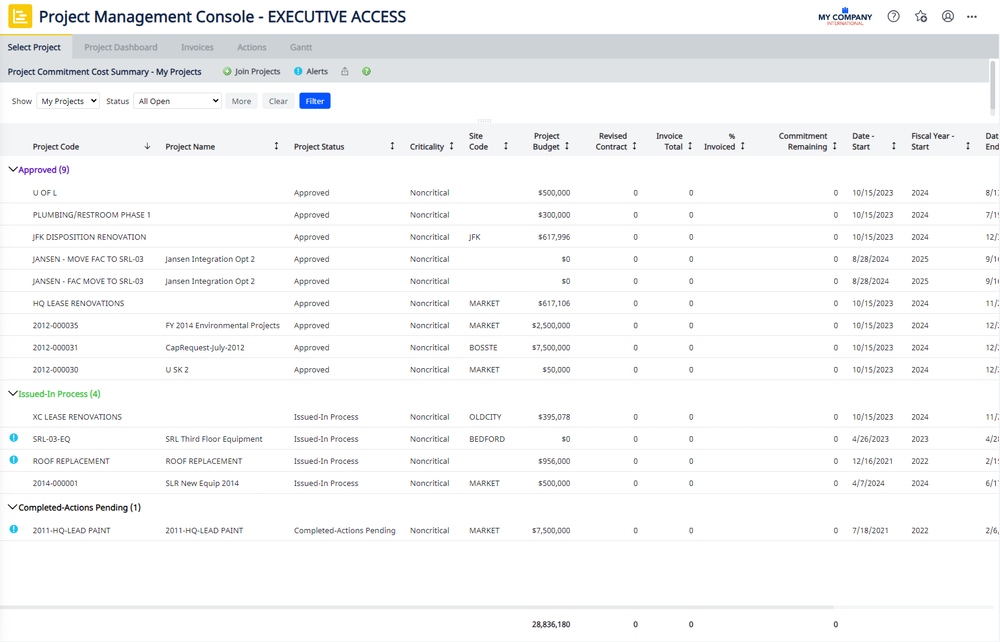Open the Status All Open dropdown

(177, 100)
